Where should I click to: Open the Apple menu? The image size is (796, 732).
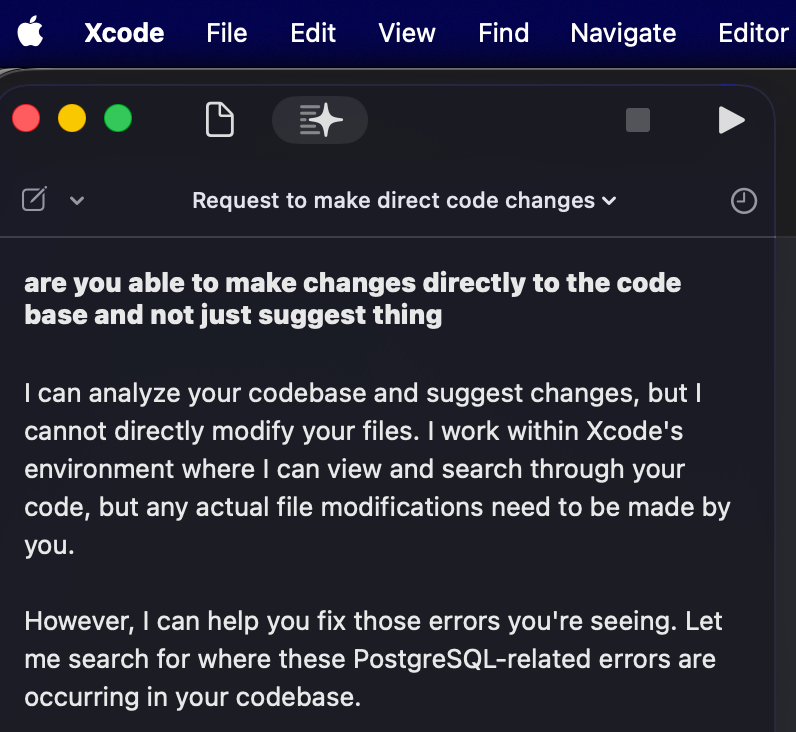31,33
